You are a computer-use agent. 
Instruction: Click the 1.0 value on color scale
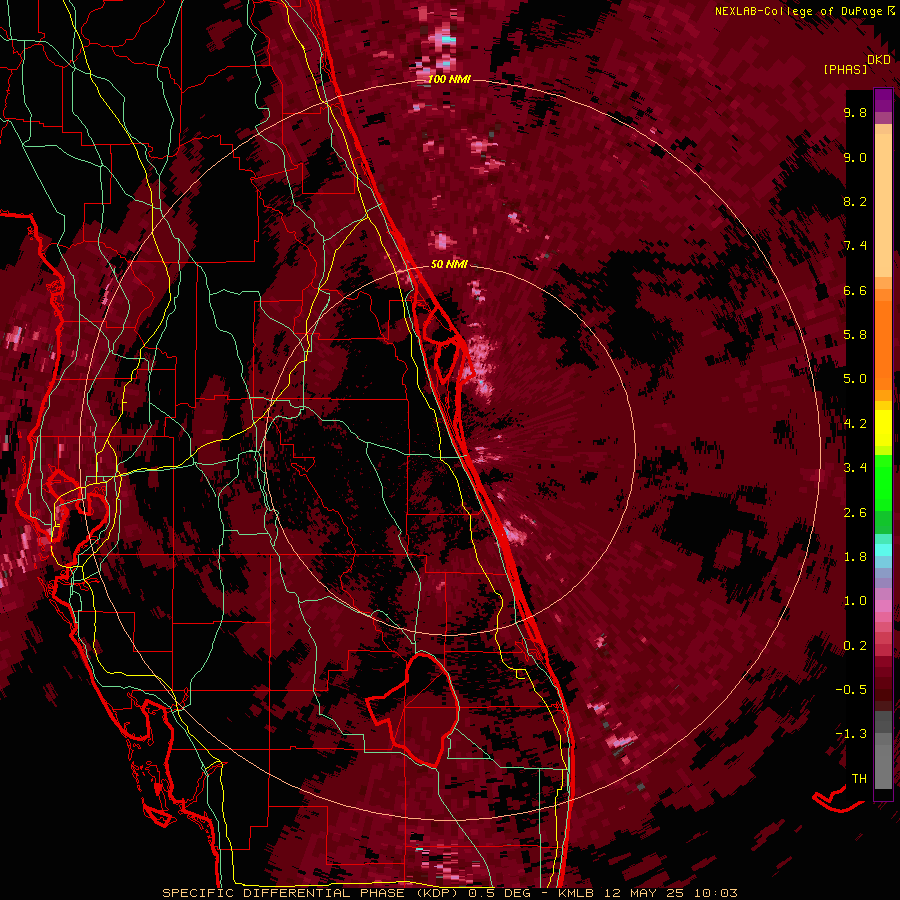(855, 602)
